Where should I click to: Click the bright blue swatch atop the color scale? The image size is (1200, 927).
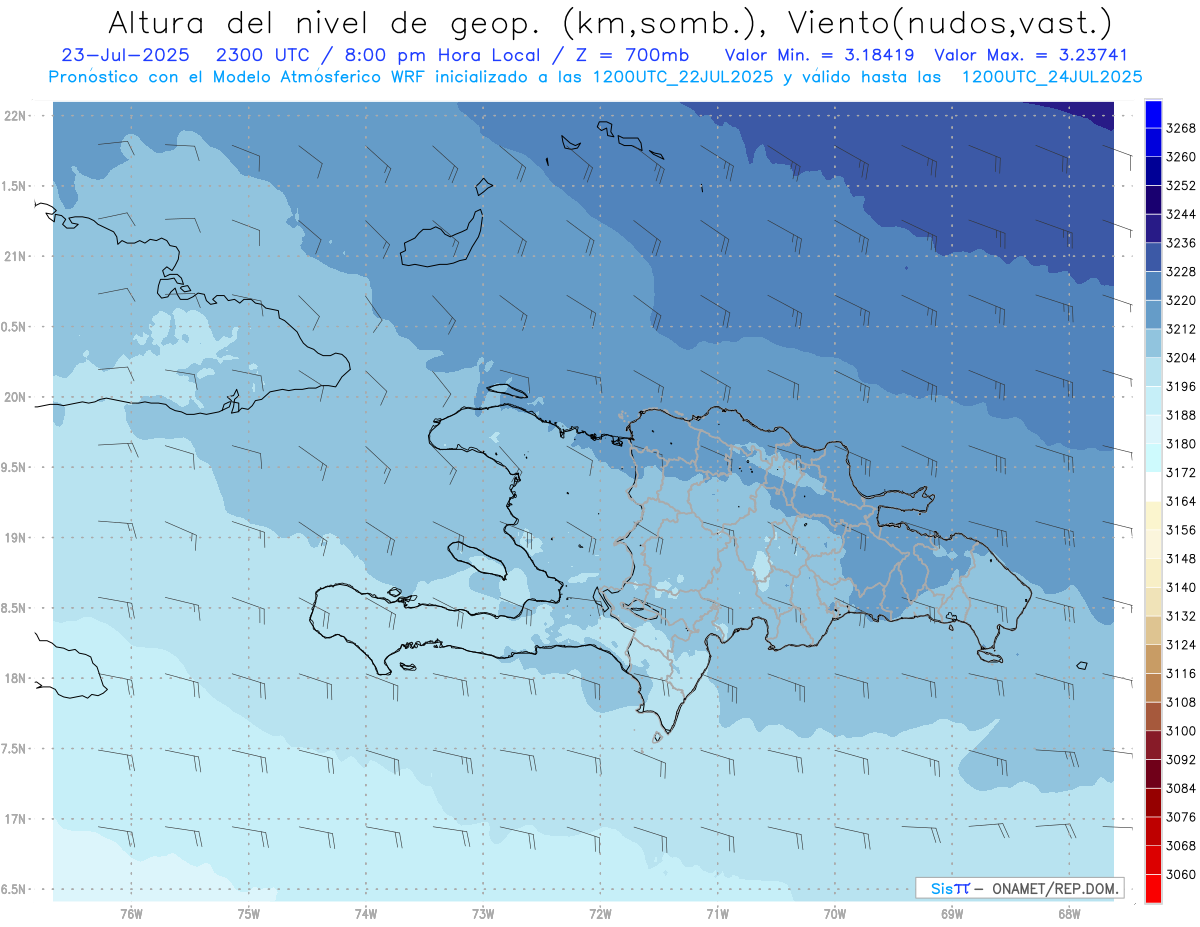pyautogui.click(x=1153, y=114)
